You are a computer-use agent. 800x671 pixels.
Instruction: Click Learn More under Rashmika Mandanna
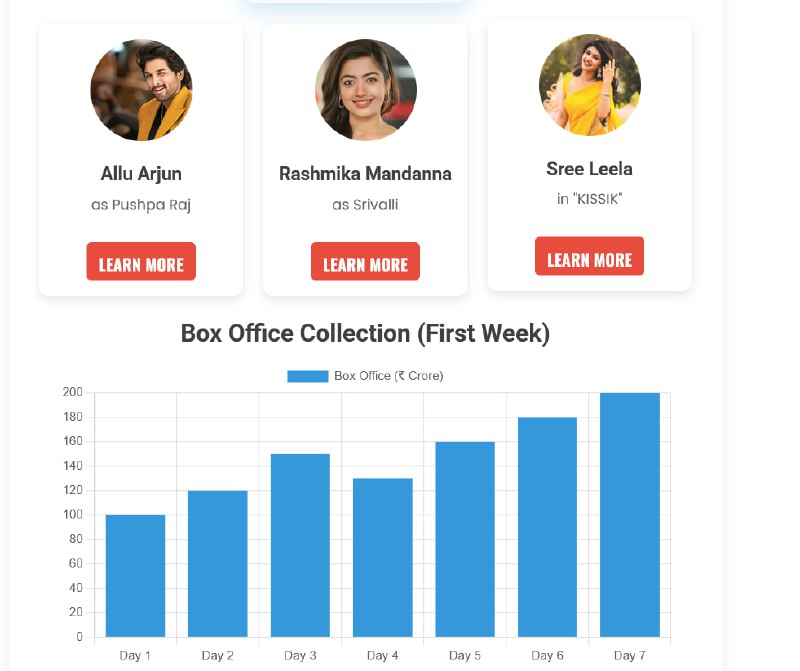click(x=365, y=261)
